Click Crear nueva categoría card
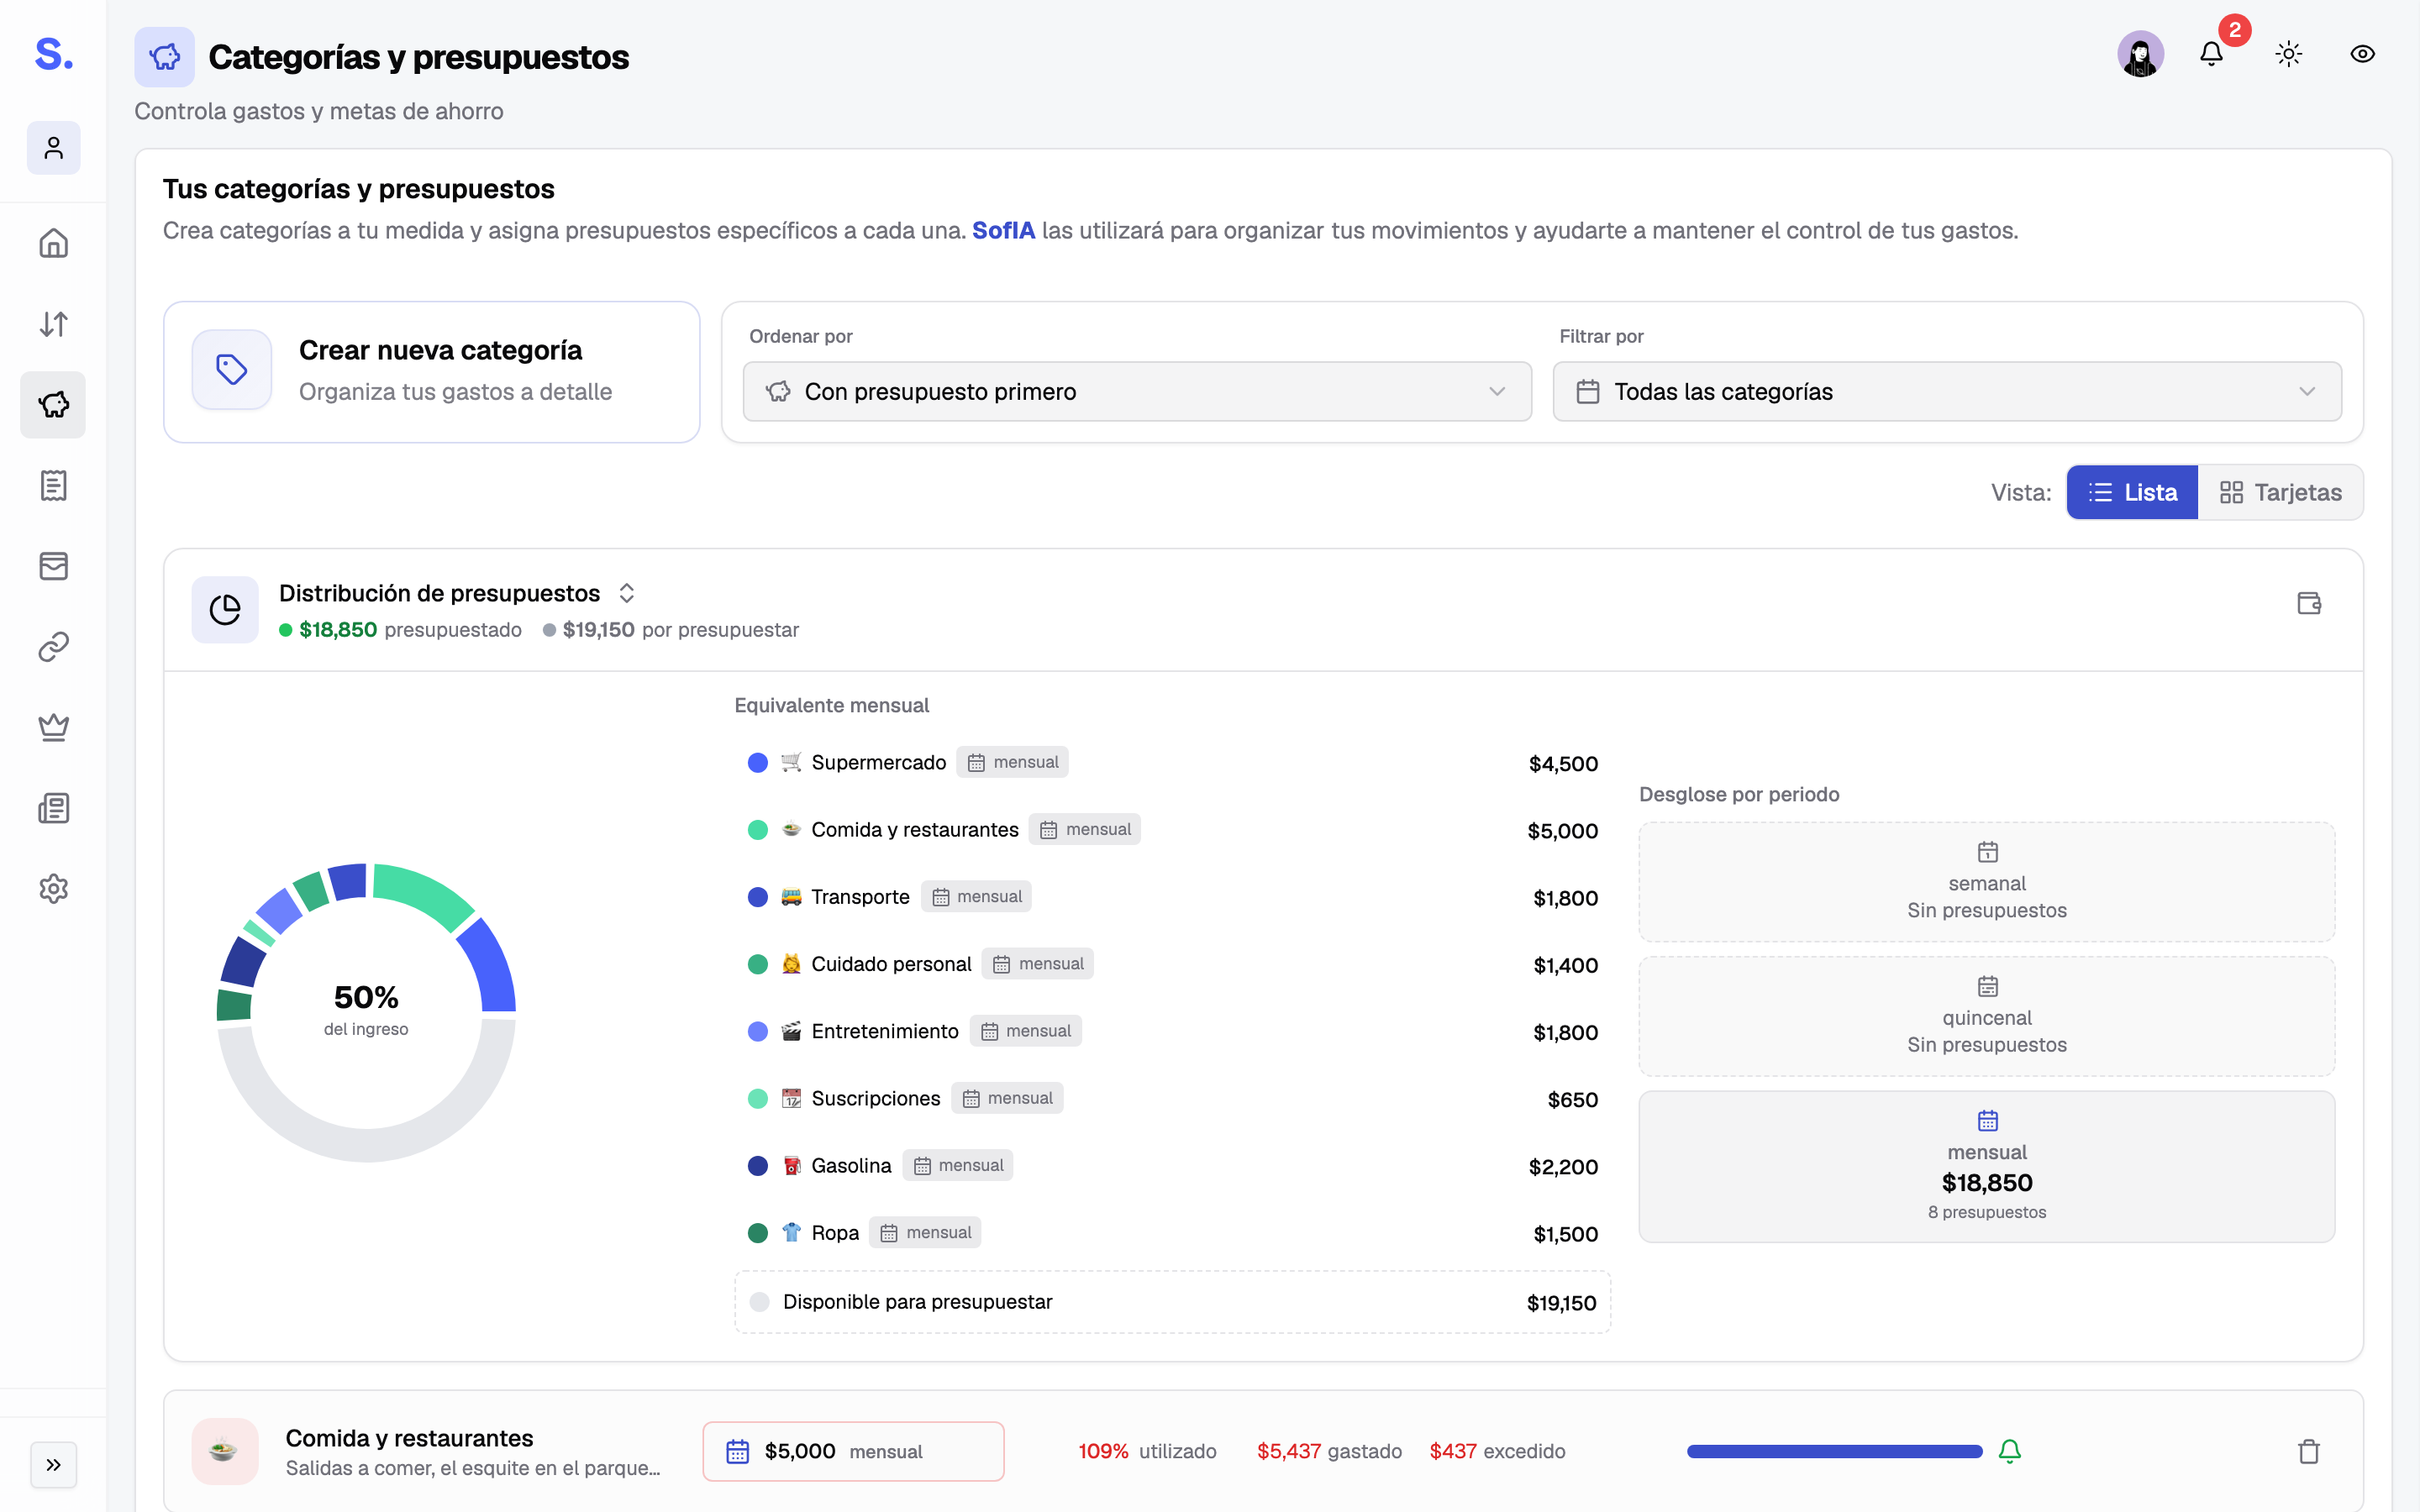Viewport: 2420px width, 1512px height. point(432,372)
